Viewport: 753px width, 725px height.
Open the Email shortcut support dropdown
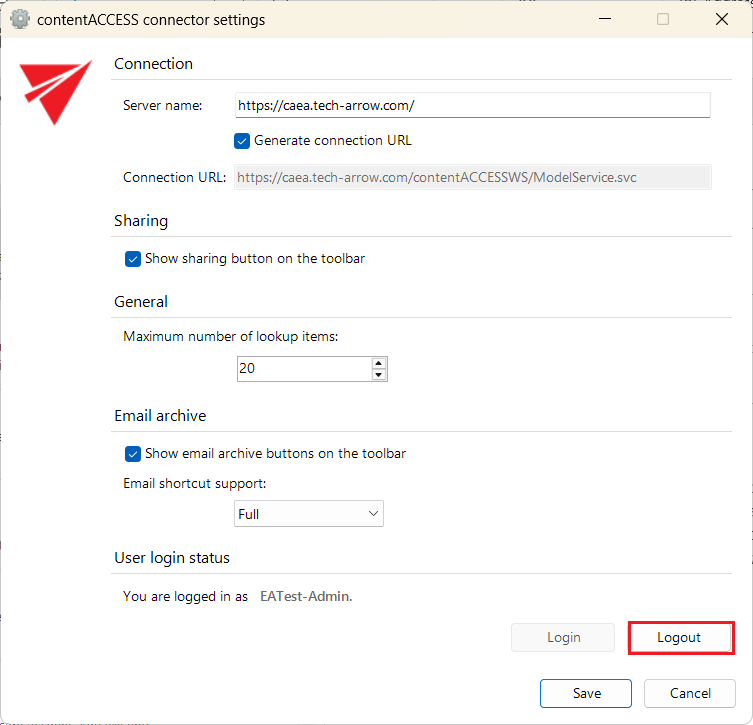pos(309,514)
